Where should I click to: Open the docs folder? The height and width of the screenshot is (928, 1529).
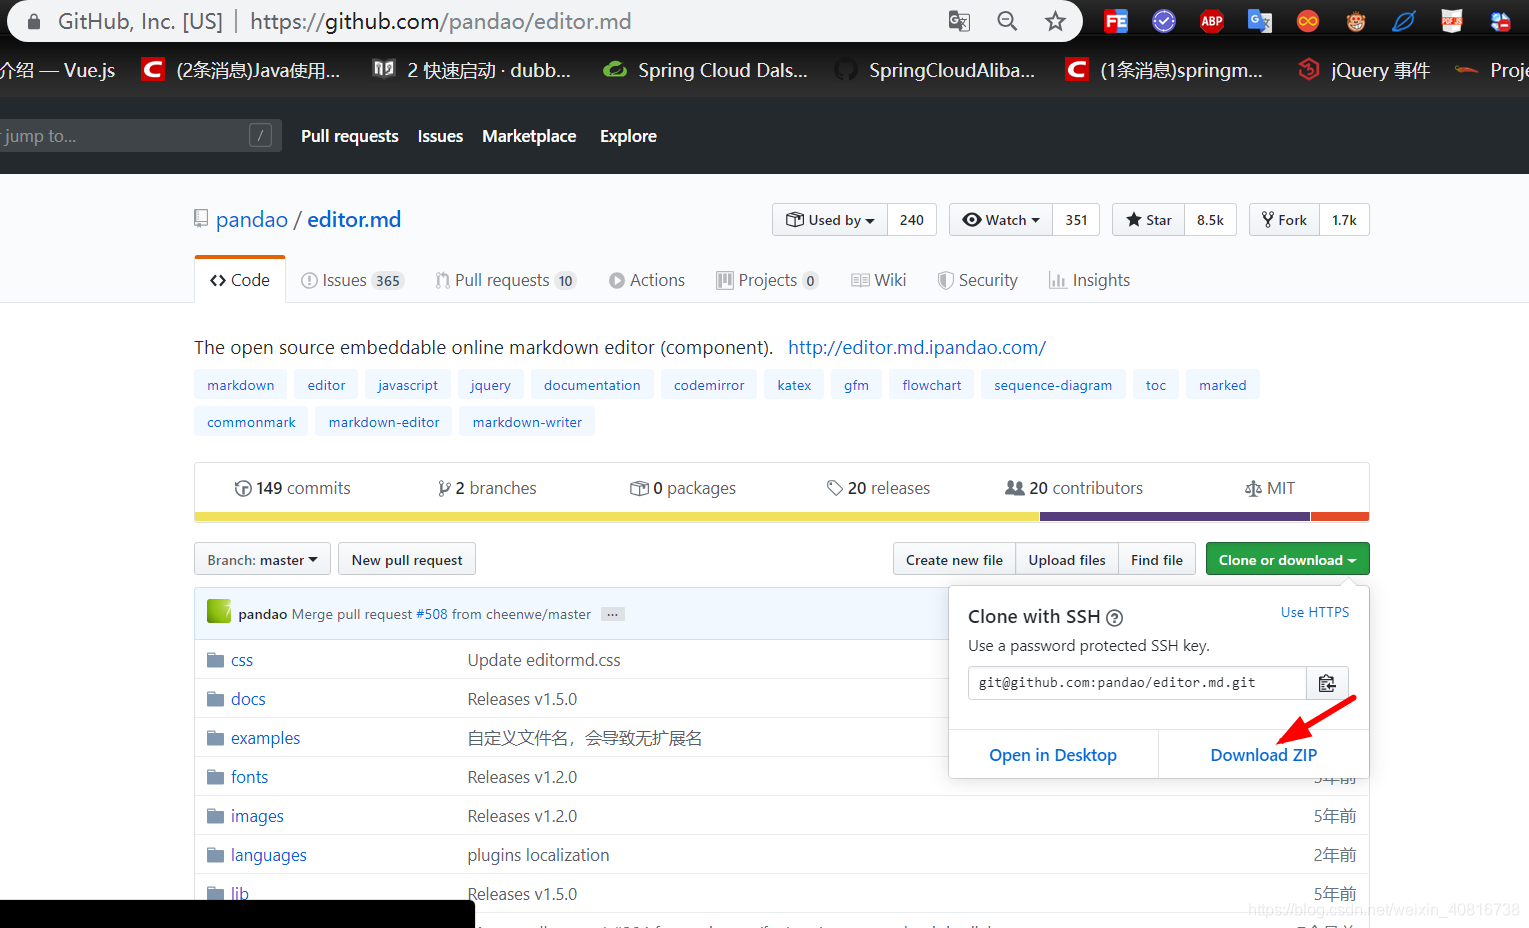[x=248, y=699]
